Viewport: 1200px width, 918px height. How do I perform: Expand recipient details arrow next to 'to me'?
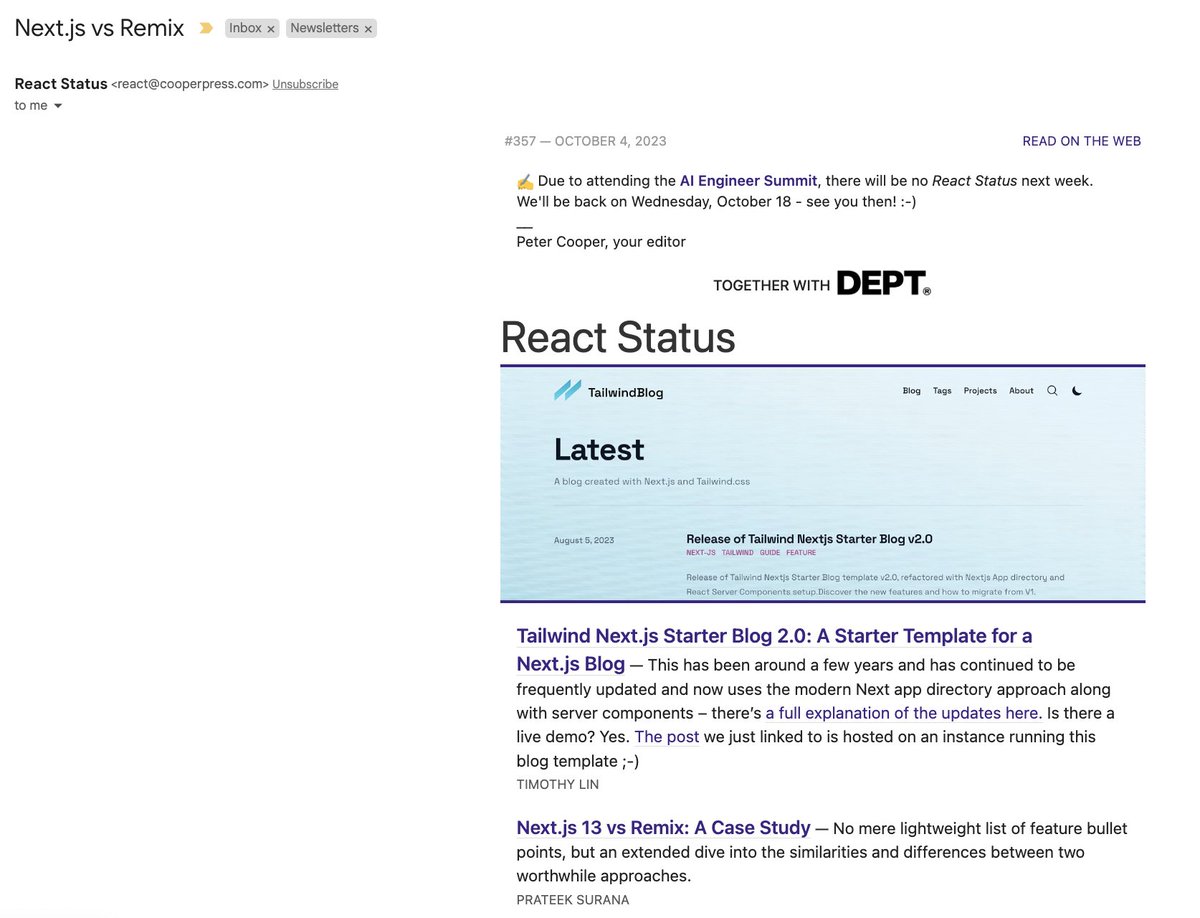click(x=58, y=106)
